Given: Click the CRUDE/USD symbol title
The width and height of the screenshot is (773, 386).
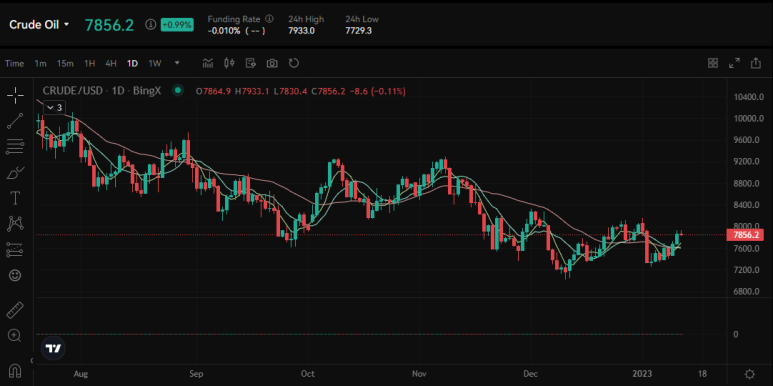Looking at the screenshot, I should (x=102, y=91).
